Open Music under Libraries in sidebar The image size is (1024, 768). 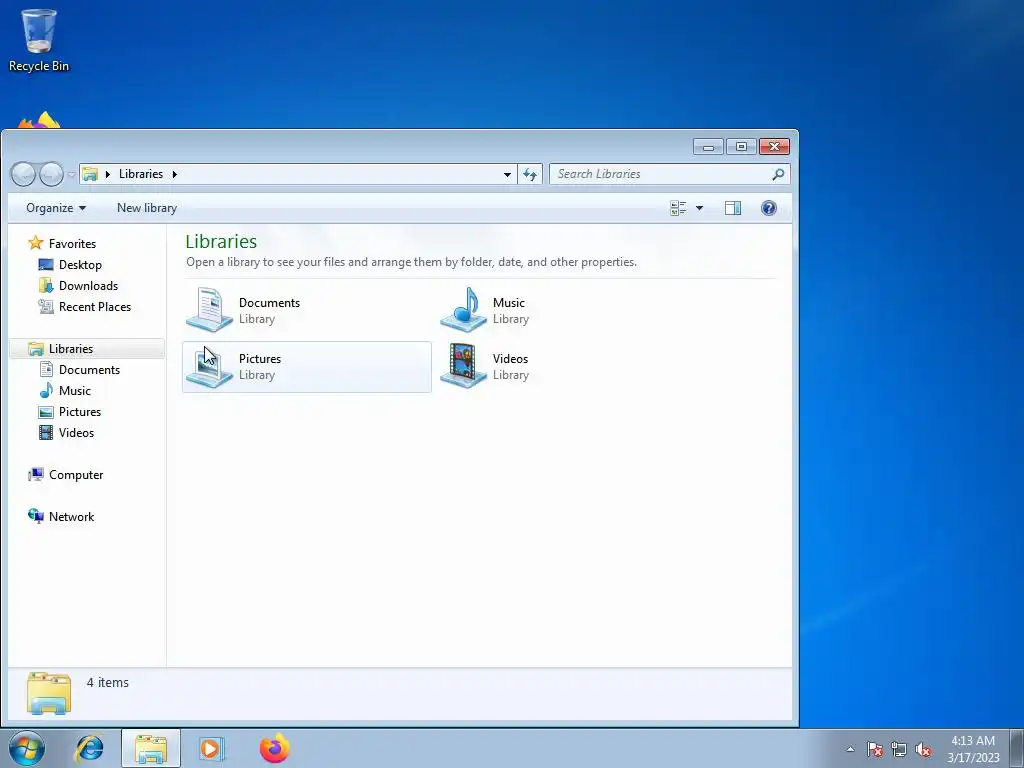pyautogui.click(x=74, y=391)
